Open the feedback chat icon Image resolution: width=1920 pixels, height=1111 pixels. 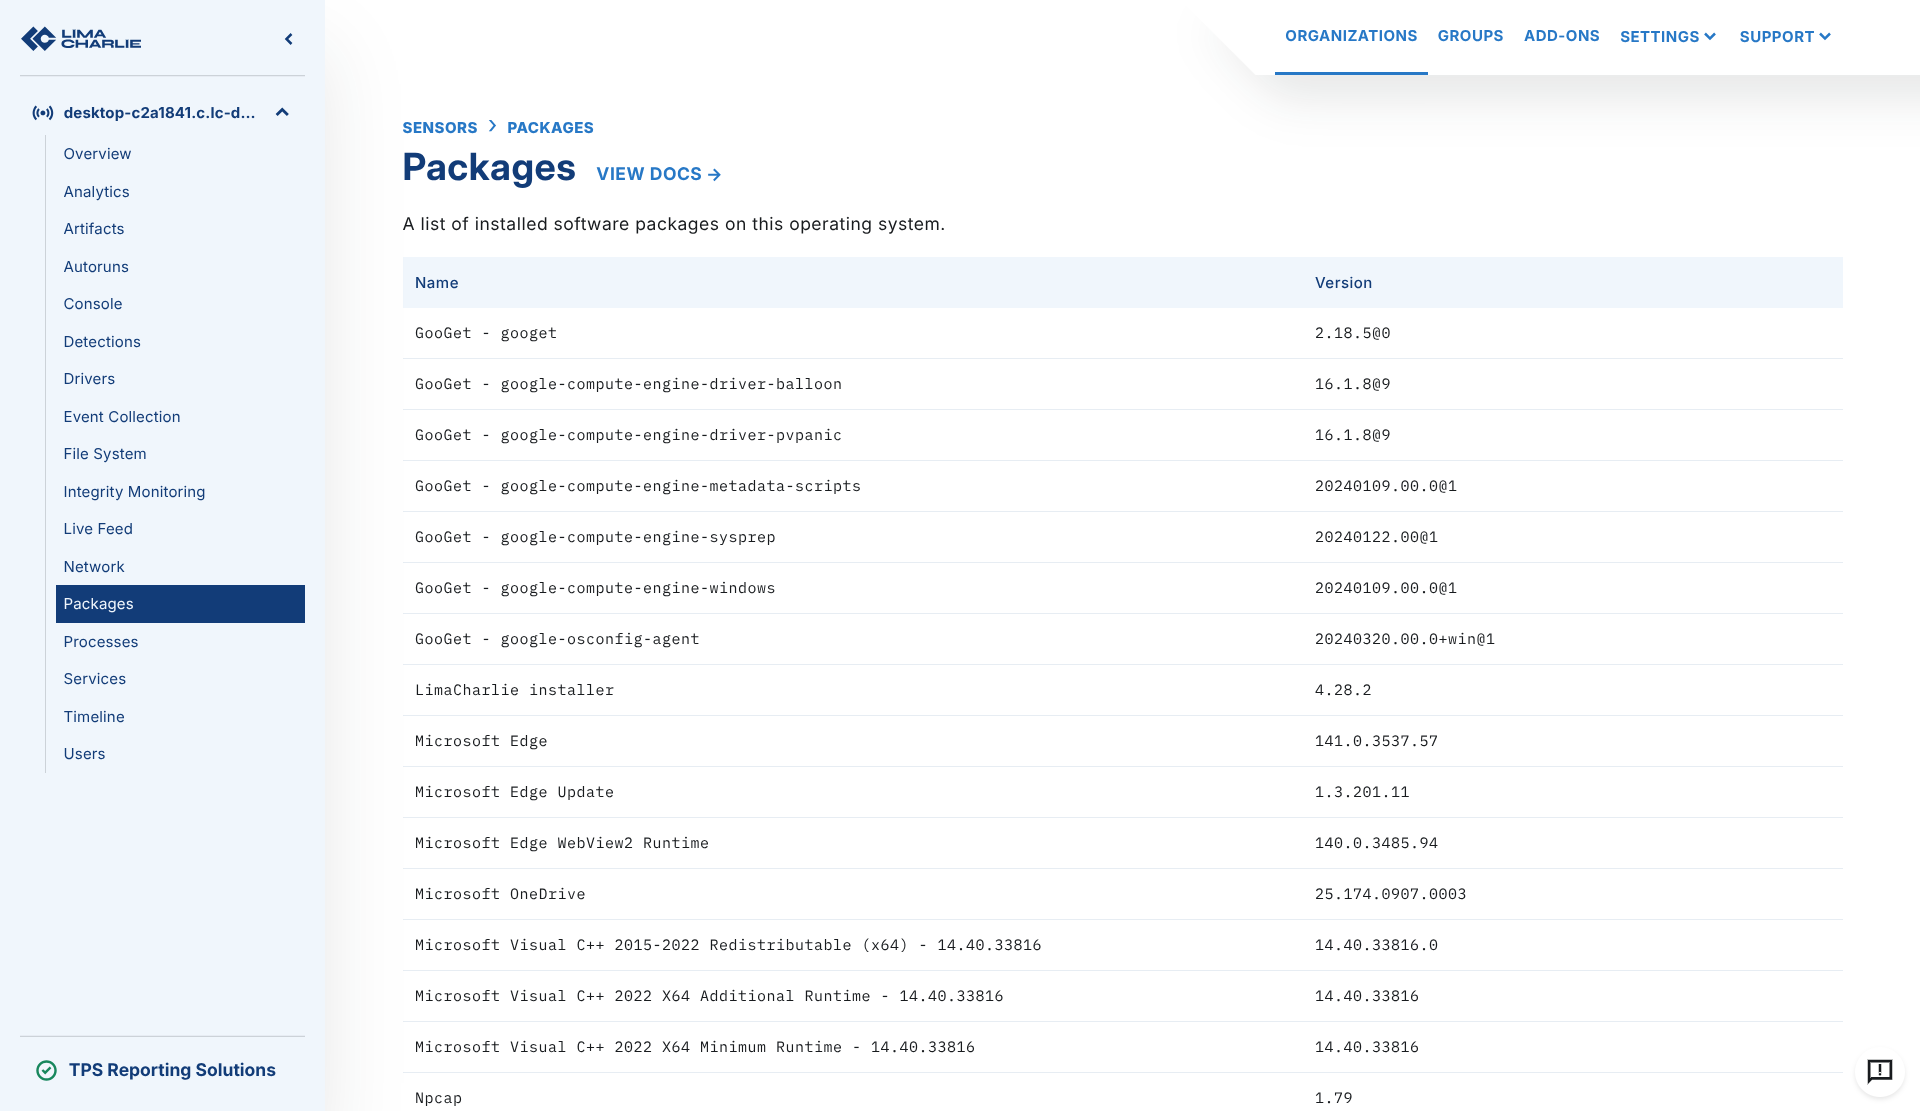[1879, 1071]
